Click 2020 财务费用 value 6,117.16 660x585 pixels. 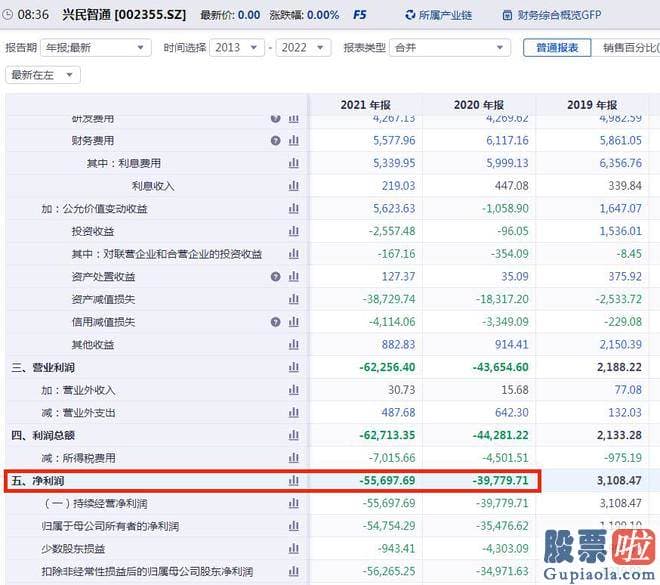coord(507,141)
